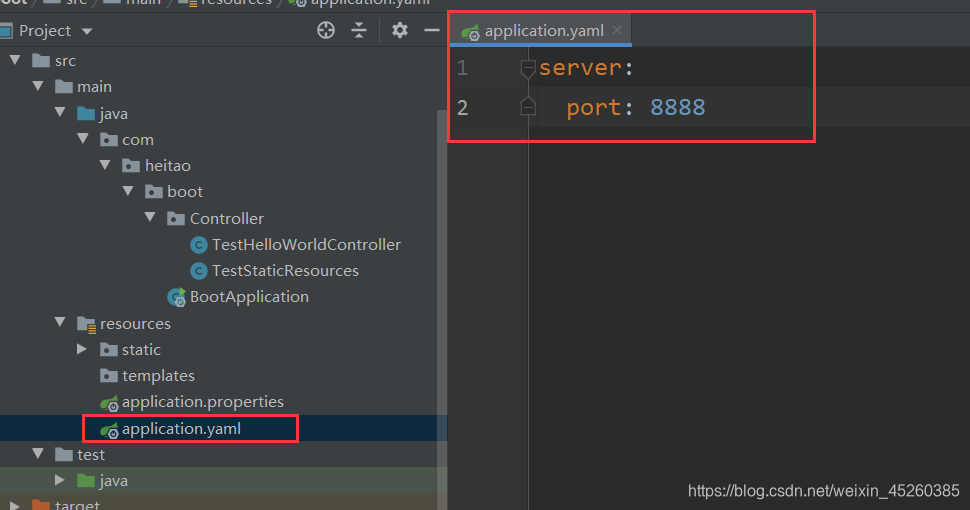The width and height of the screenshot is (970, 510).
Task: Select the target folder label
Action: coord(77,504)
